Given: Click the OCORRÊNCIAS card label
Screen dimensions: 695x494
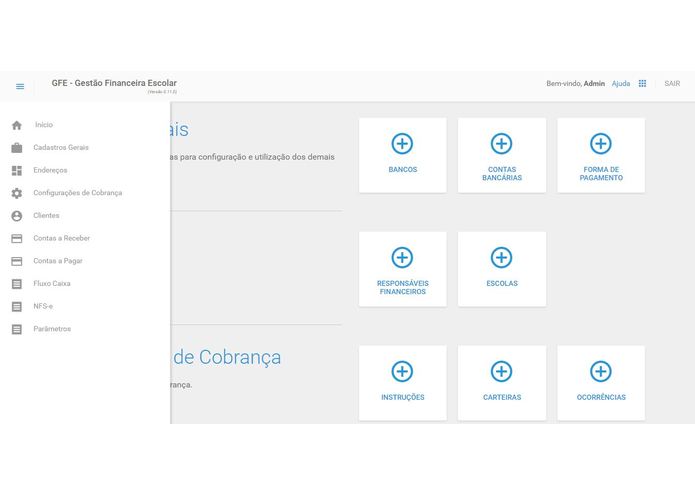Looking at the screenshot, I should (x=601, y=397).
